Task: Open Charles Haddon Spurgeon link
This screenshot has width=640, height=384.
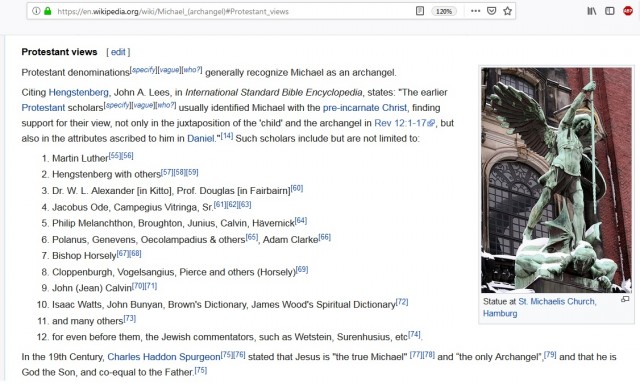Action: point(163,357)
